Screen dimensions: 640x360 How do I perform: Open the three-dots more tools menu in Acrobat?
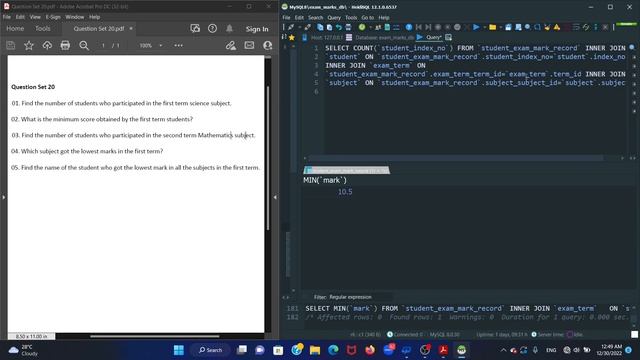point(178,45)
